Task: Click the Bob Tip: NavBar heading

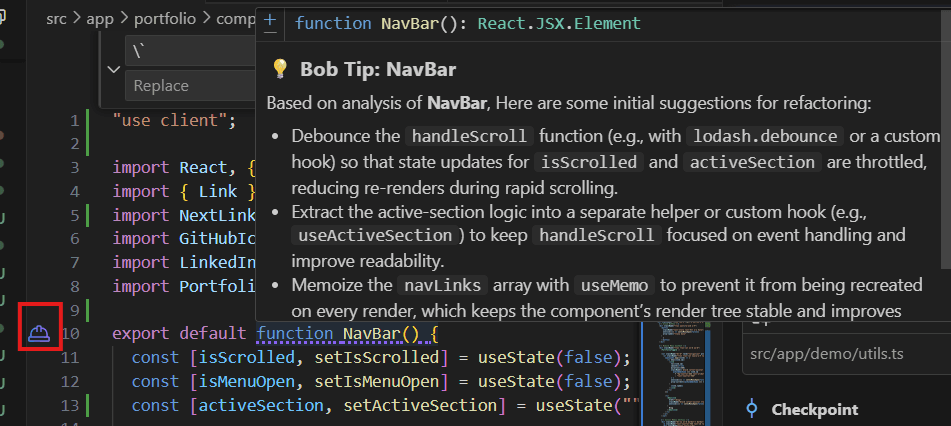Action: tap(378, 70)
